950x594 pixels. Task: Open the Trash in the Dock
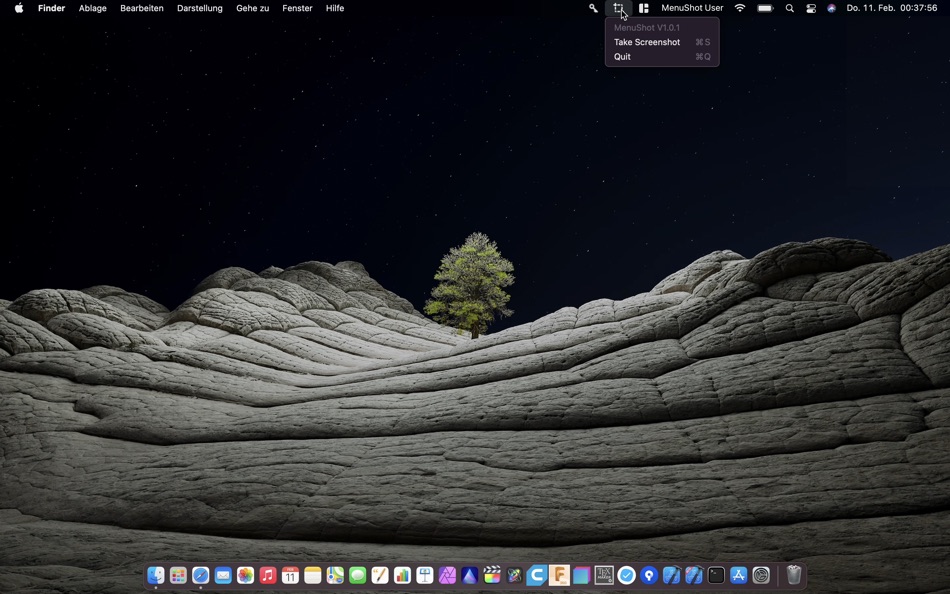794,575
